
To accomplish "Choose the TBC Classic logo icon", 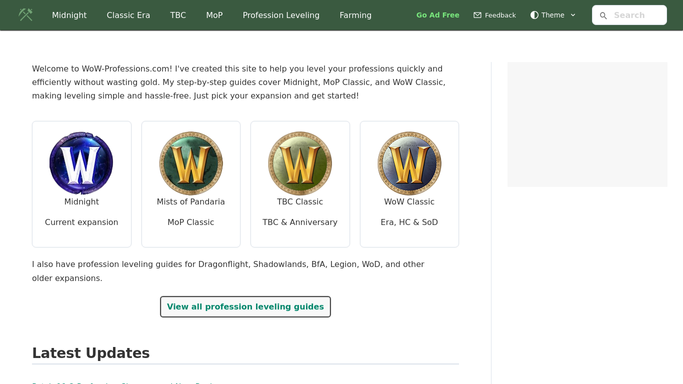I will (300, 163).
